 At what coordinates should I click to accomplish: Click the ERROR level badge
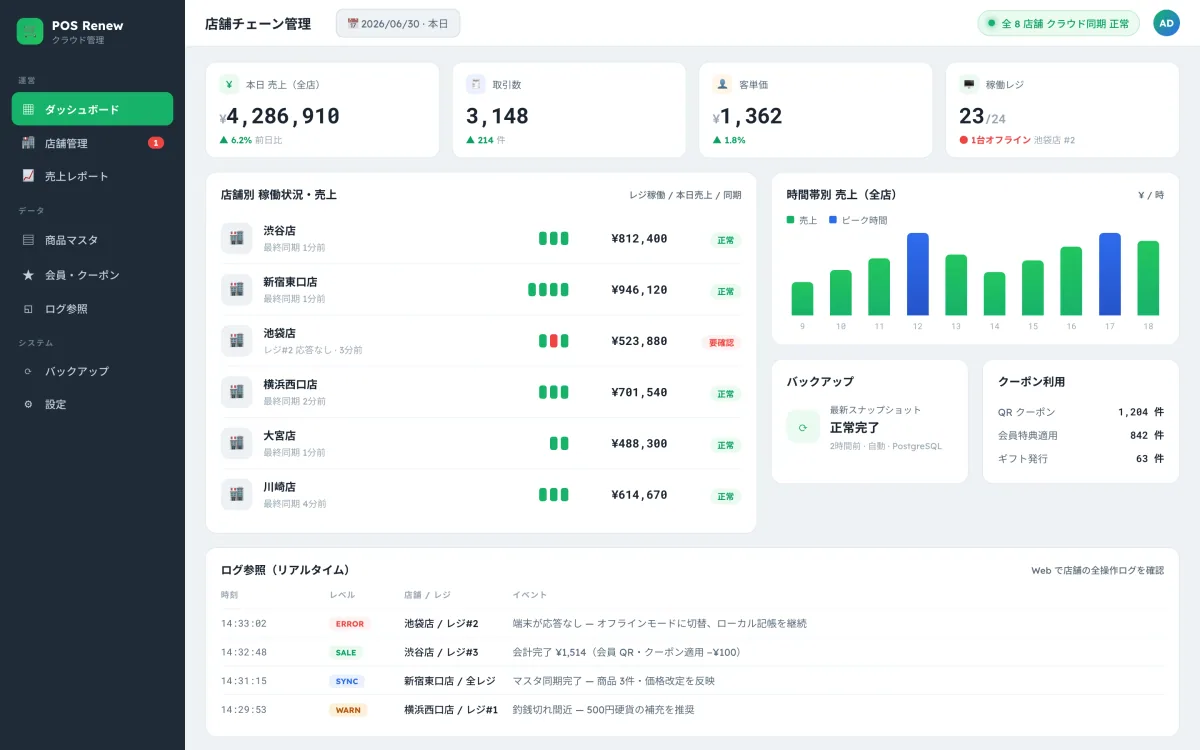pos(350,623)
